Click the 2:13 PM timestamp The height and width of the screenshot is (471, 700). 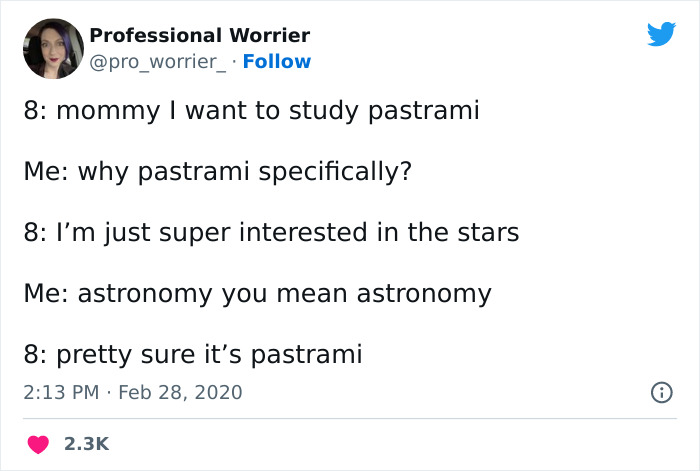tap(60, 393)
